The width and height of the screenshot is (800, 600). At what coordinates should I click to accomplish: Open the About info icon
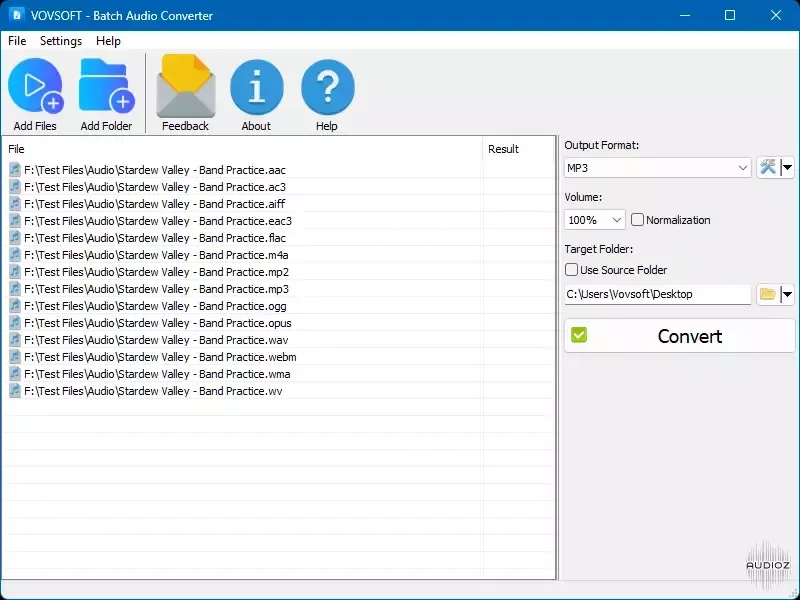[257, 86]
